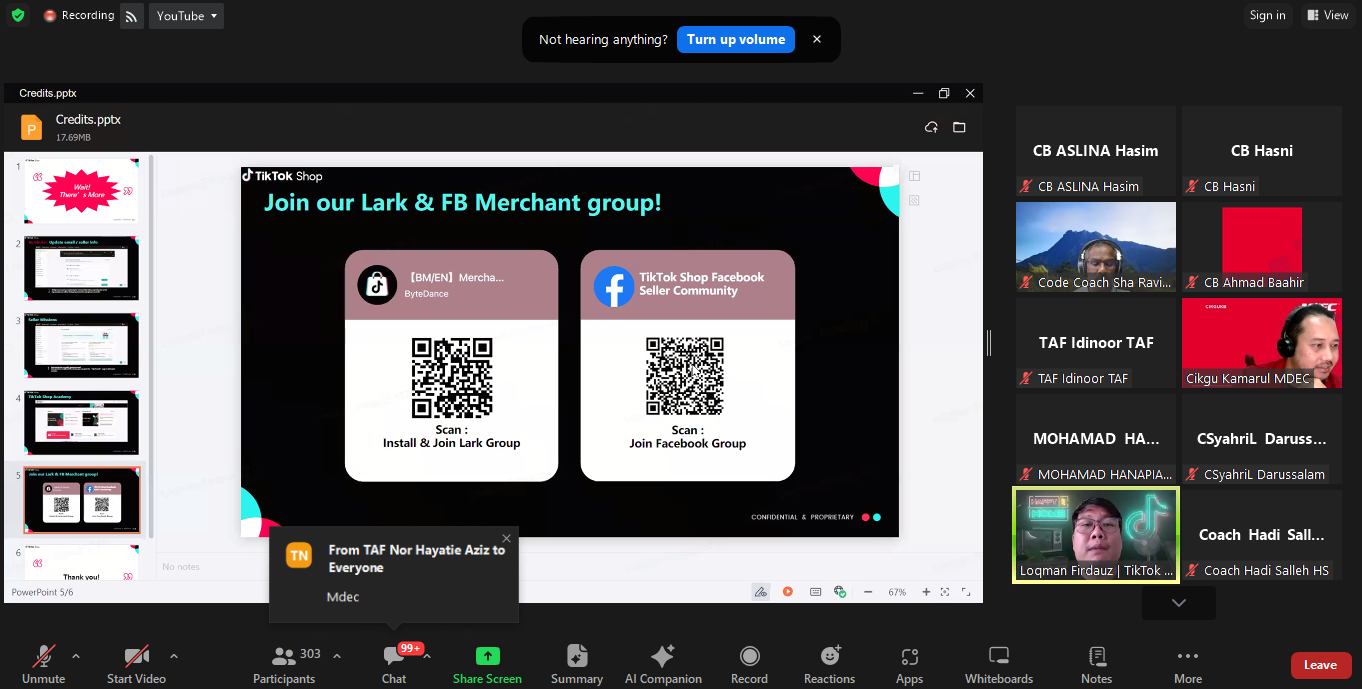
Task: Click the Record button
Action: (749, 664)
